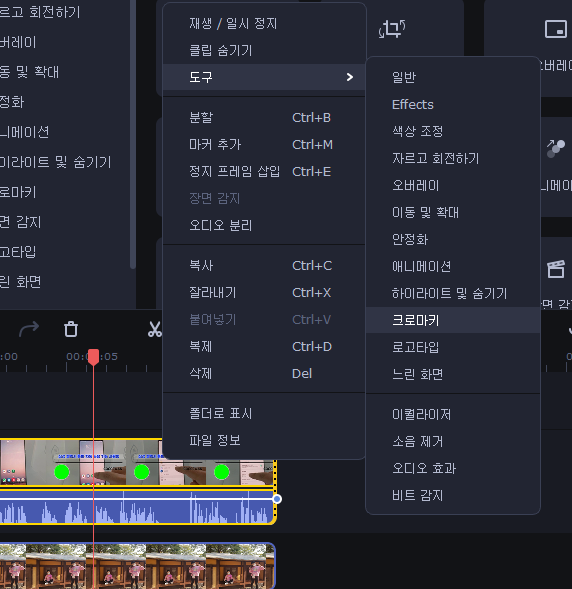
Task: Choose 마커 추가 menu entry
Action: point(264,145)
